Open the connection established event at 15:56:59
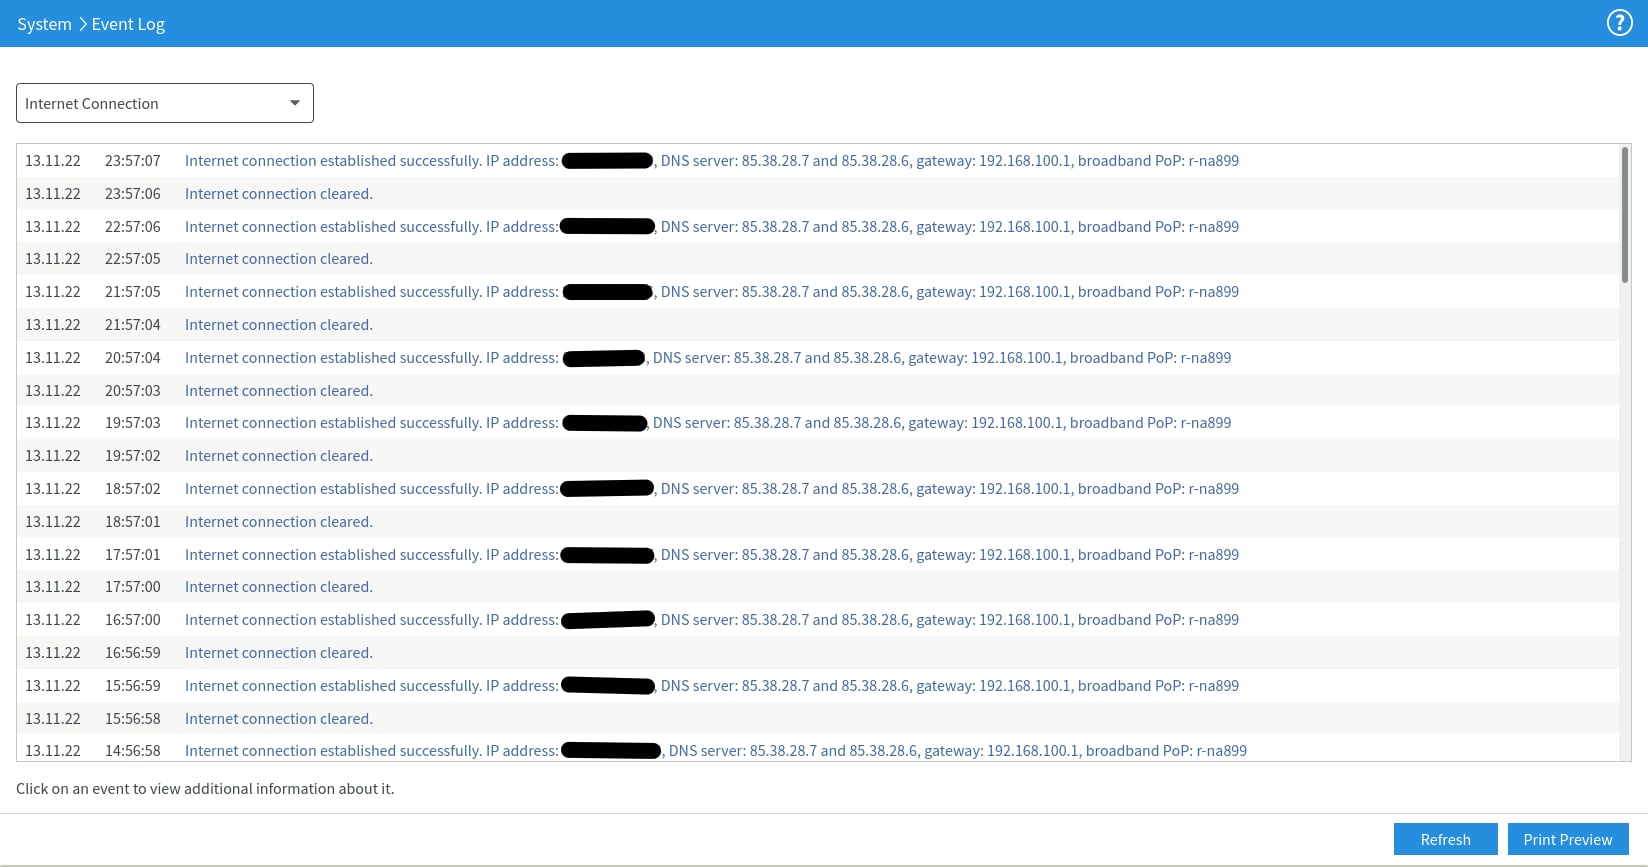The height and width of the screenshot is (867, 1648). pos(818,686)
